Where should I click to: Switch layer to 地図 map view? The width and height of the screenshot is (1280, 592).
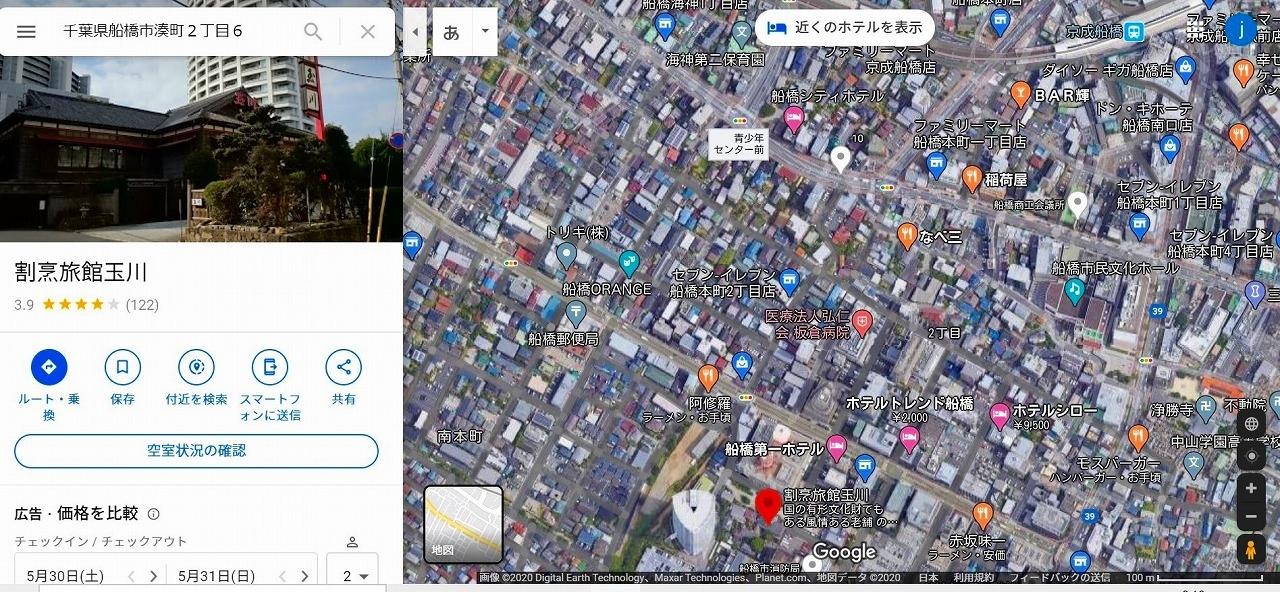point(463,524)
